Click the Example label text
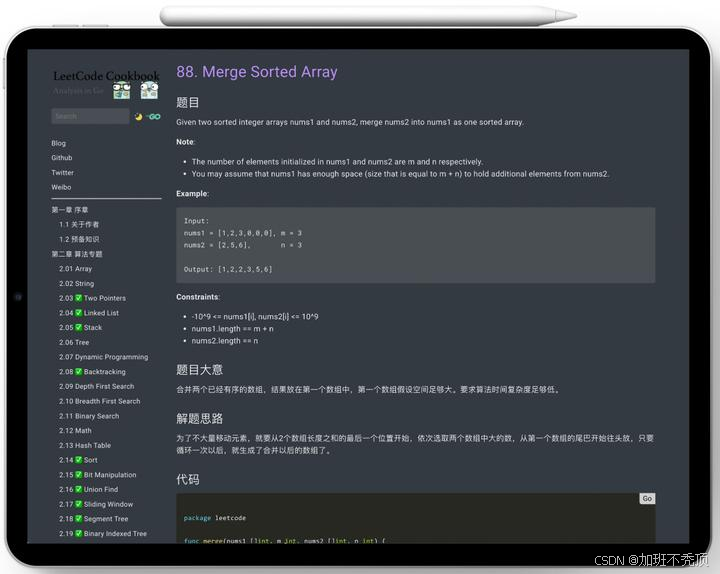This screenshot has width=720, height=574. (192, 194)
